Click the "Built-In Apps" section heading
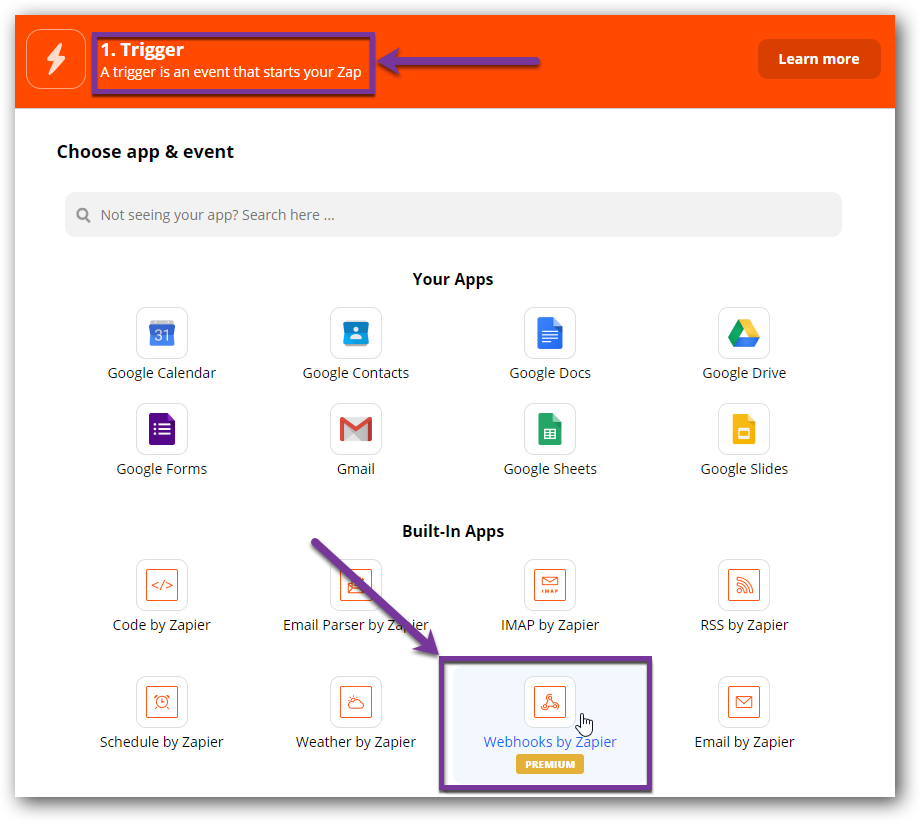The image size is (920, 822). click(453, 532)
